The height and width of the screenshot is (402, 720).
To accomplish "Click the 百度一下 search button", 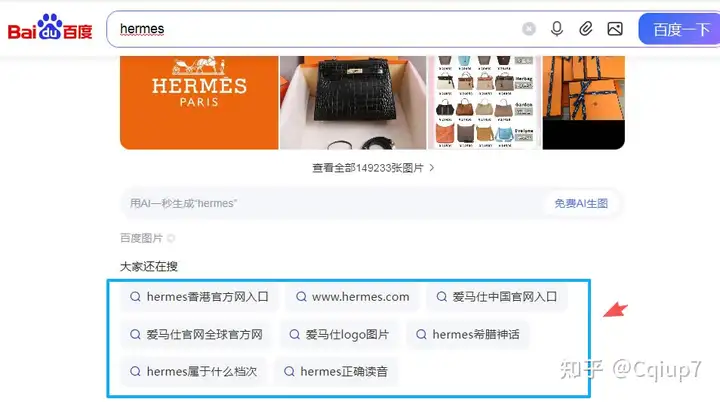I will pos(679,29).
